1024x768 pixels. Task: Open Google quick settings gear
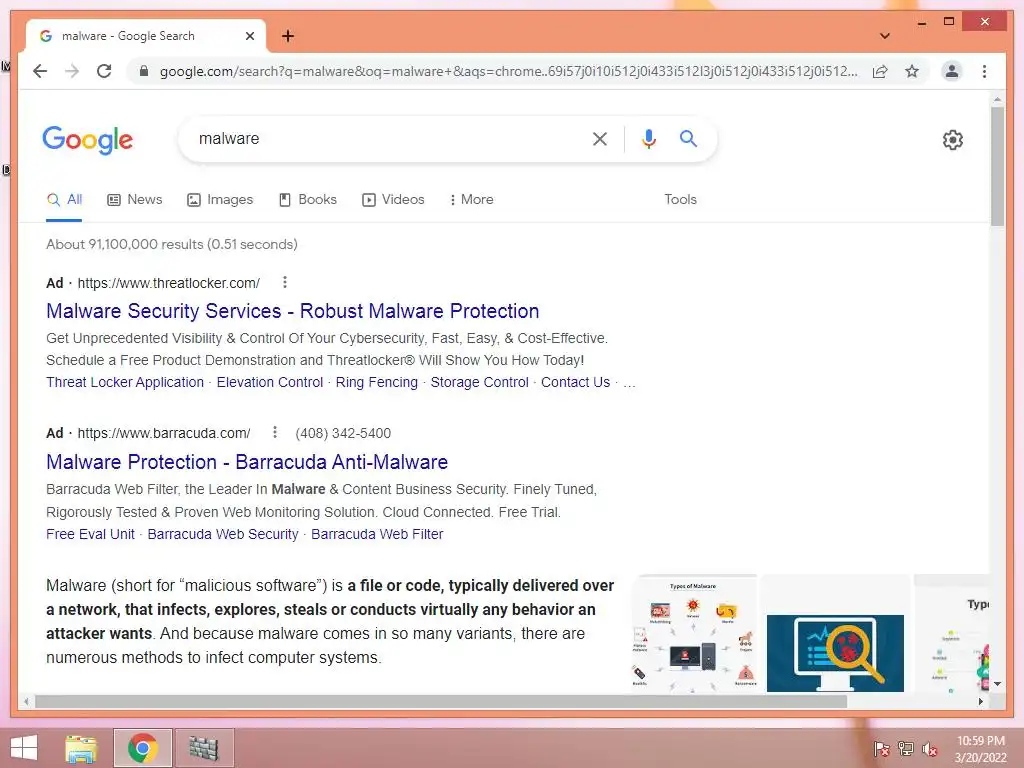pyautogui.click(x=952, y=139)
